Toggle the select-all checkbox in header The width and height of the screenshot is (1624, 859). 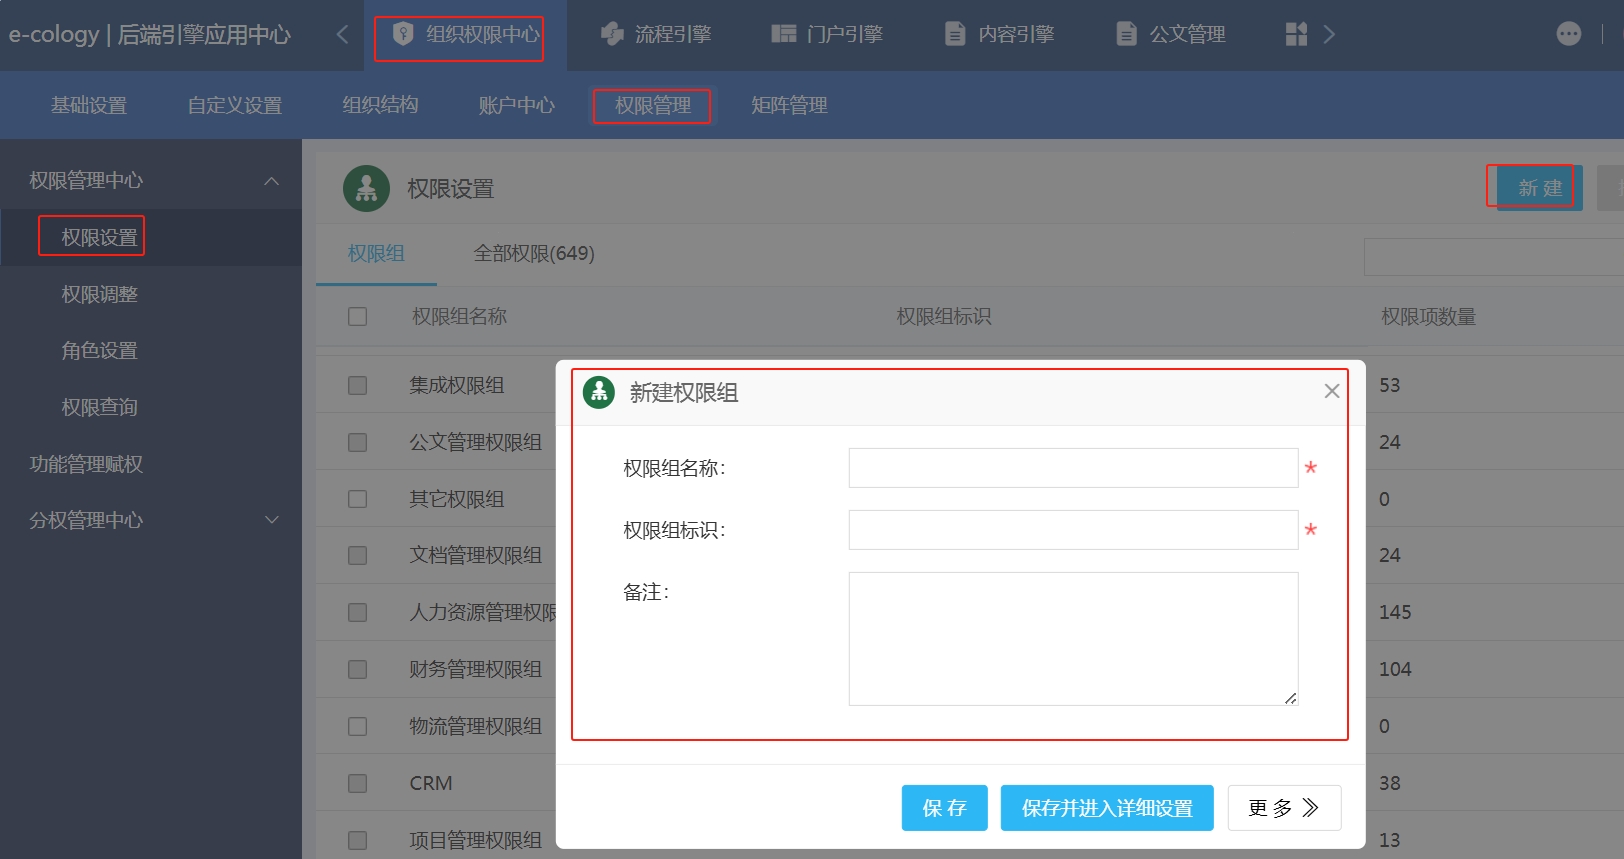click(x=357, y=316)
